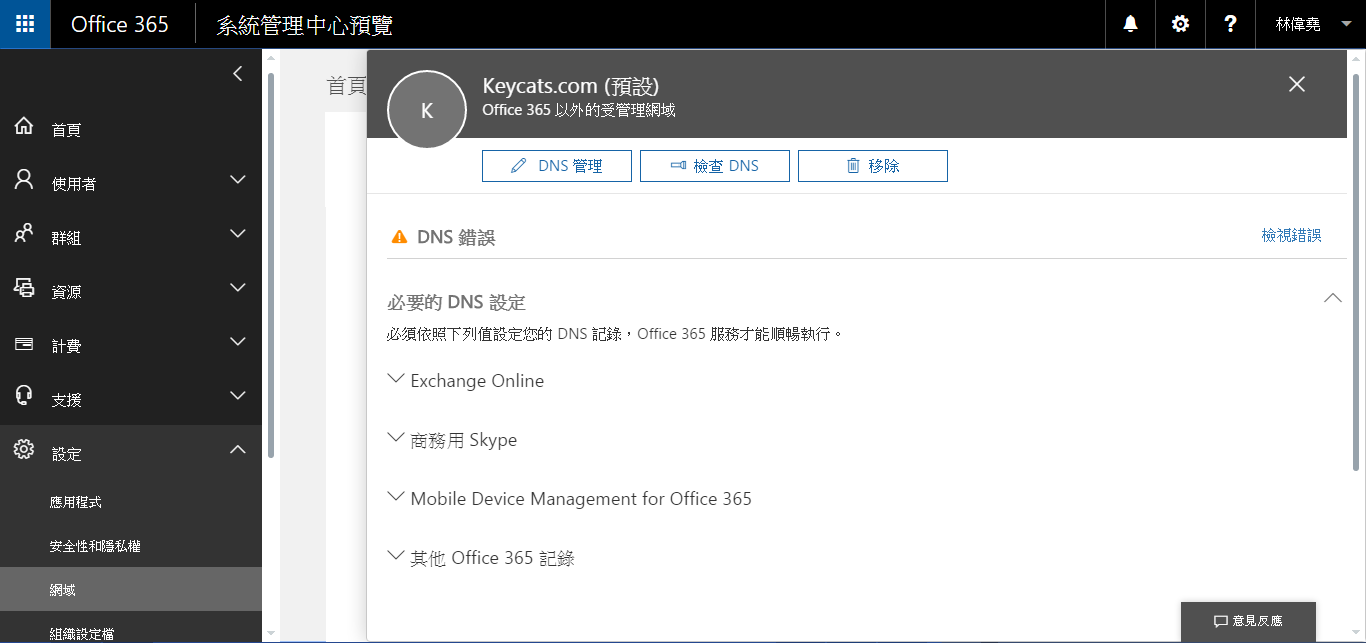Viewport: 1366px width, 643px height.
Task: Expand 其他 Office 365 記錄
Action: (481, 558)
